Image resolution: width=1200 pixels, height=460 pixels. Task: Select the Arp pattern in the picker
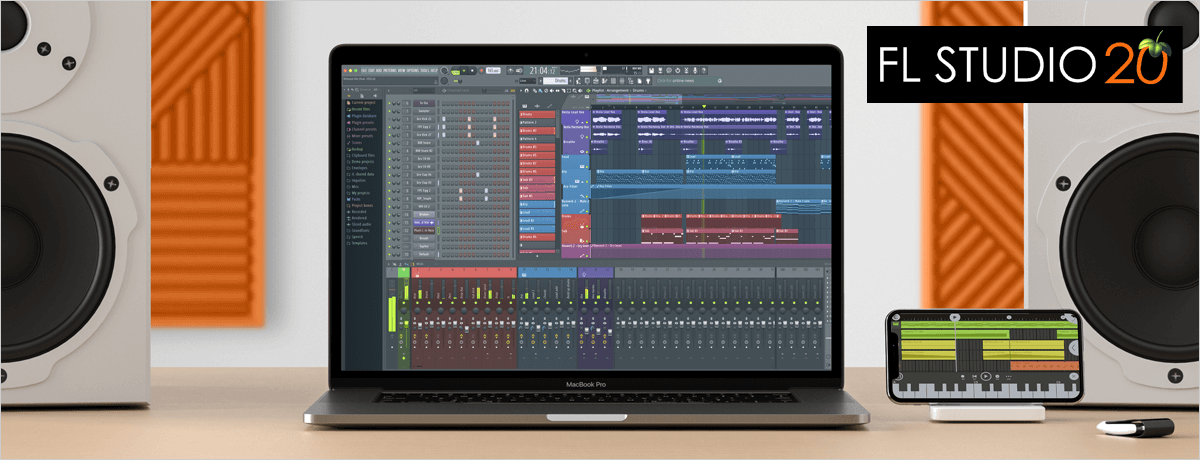537,204
